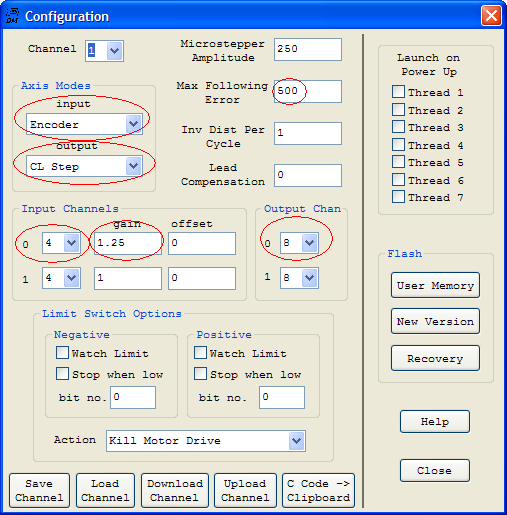Enable Thread 1 launch on power up
507x515 pixels.
398,92
